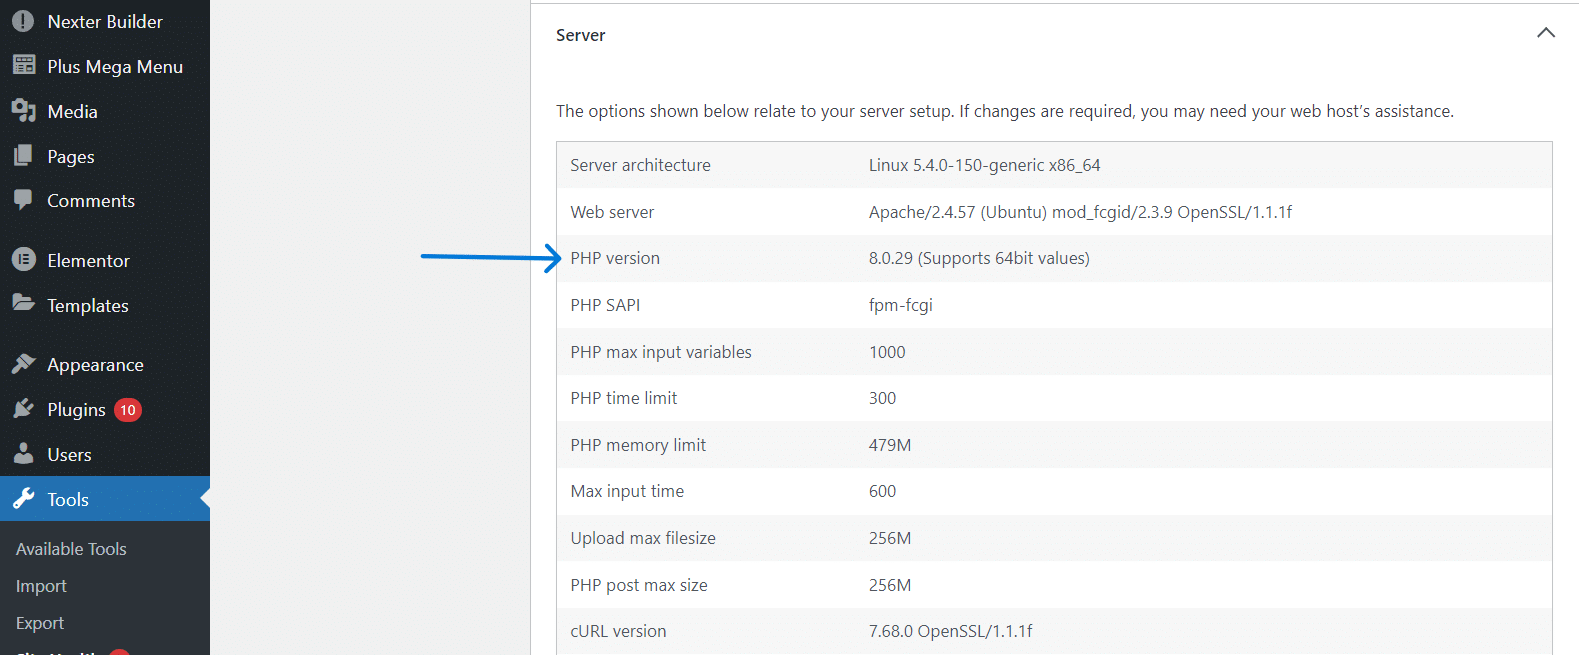The width and height of the screenshot is (1579, 655).
Task: Click the Comments speech bubble icon
Action: (x=23, y=200)
